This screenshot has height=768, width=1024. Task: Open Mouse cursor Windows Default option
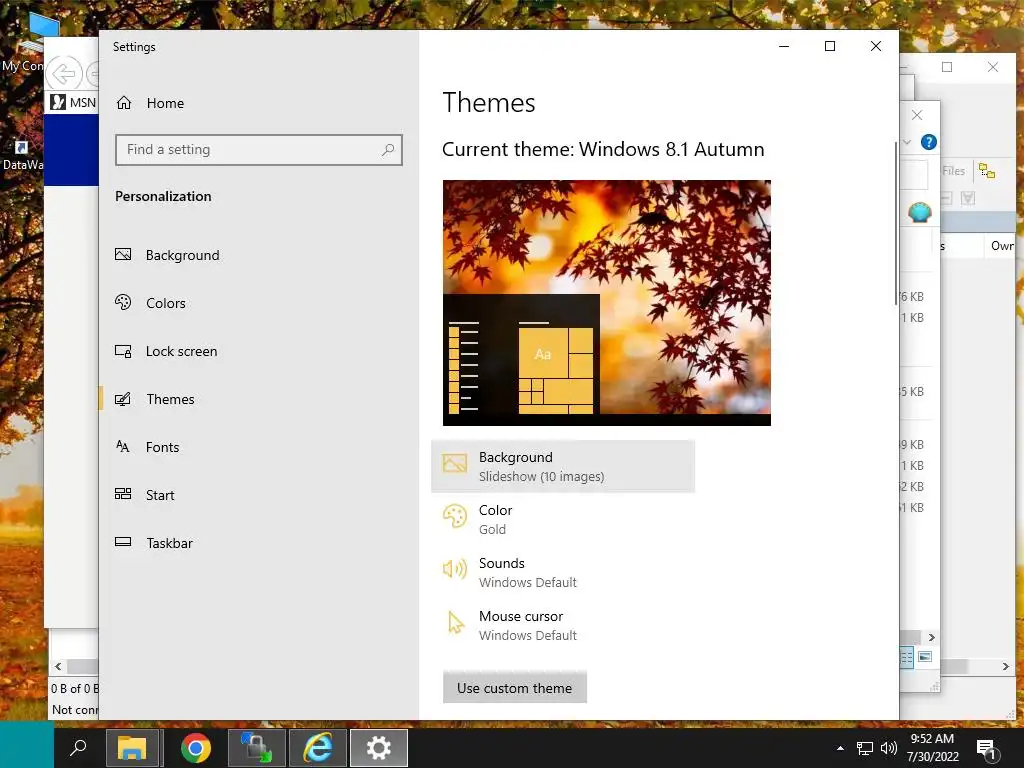tap(563, 625)
